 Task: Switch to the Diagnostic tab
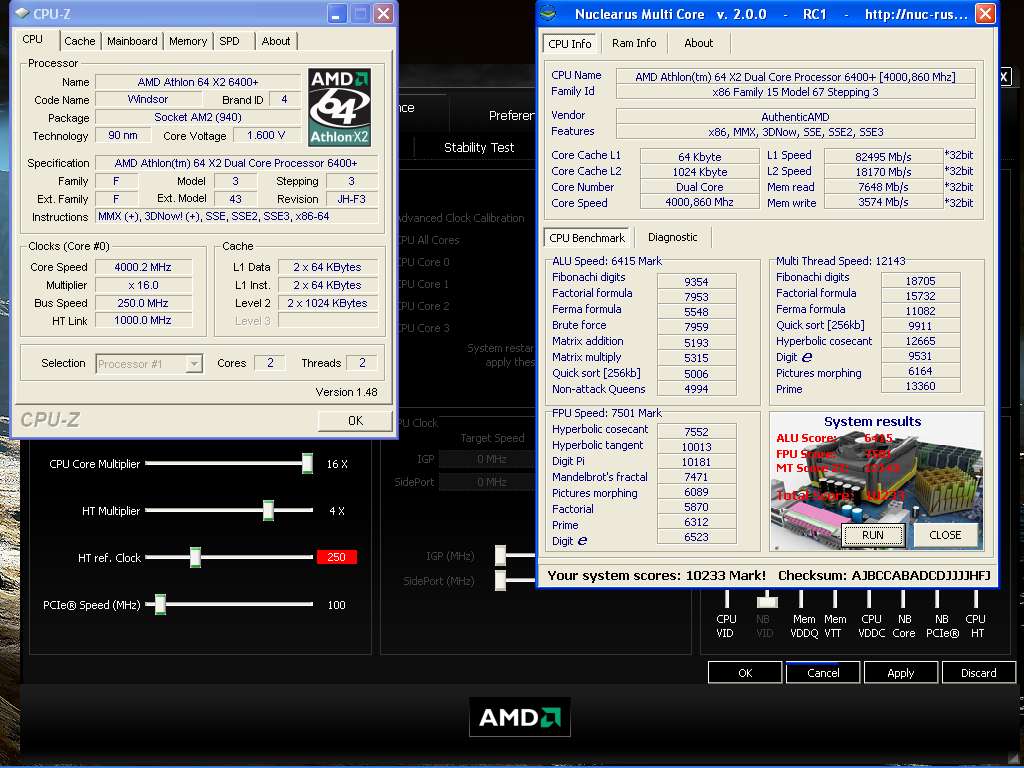point(672,238)
